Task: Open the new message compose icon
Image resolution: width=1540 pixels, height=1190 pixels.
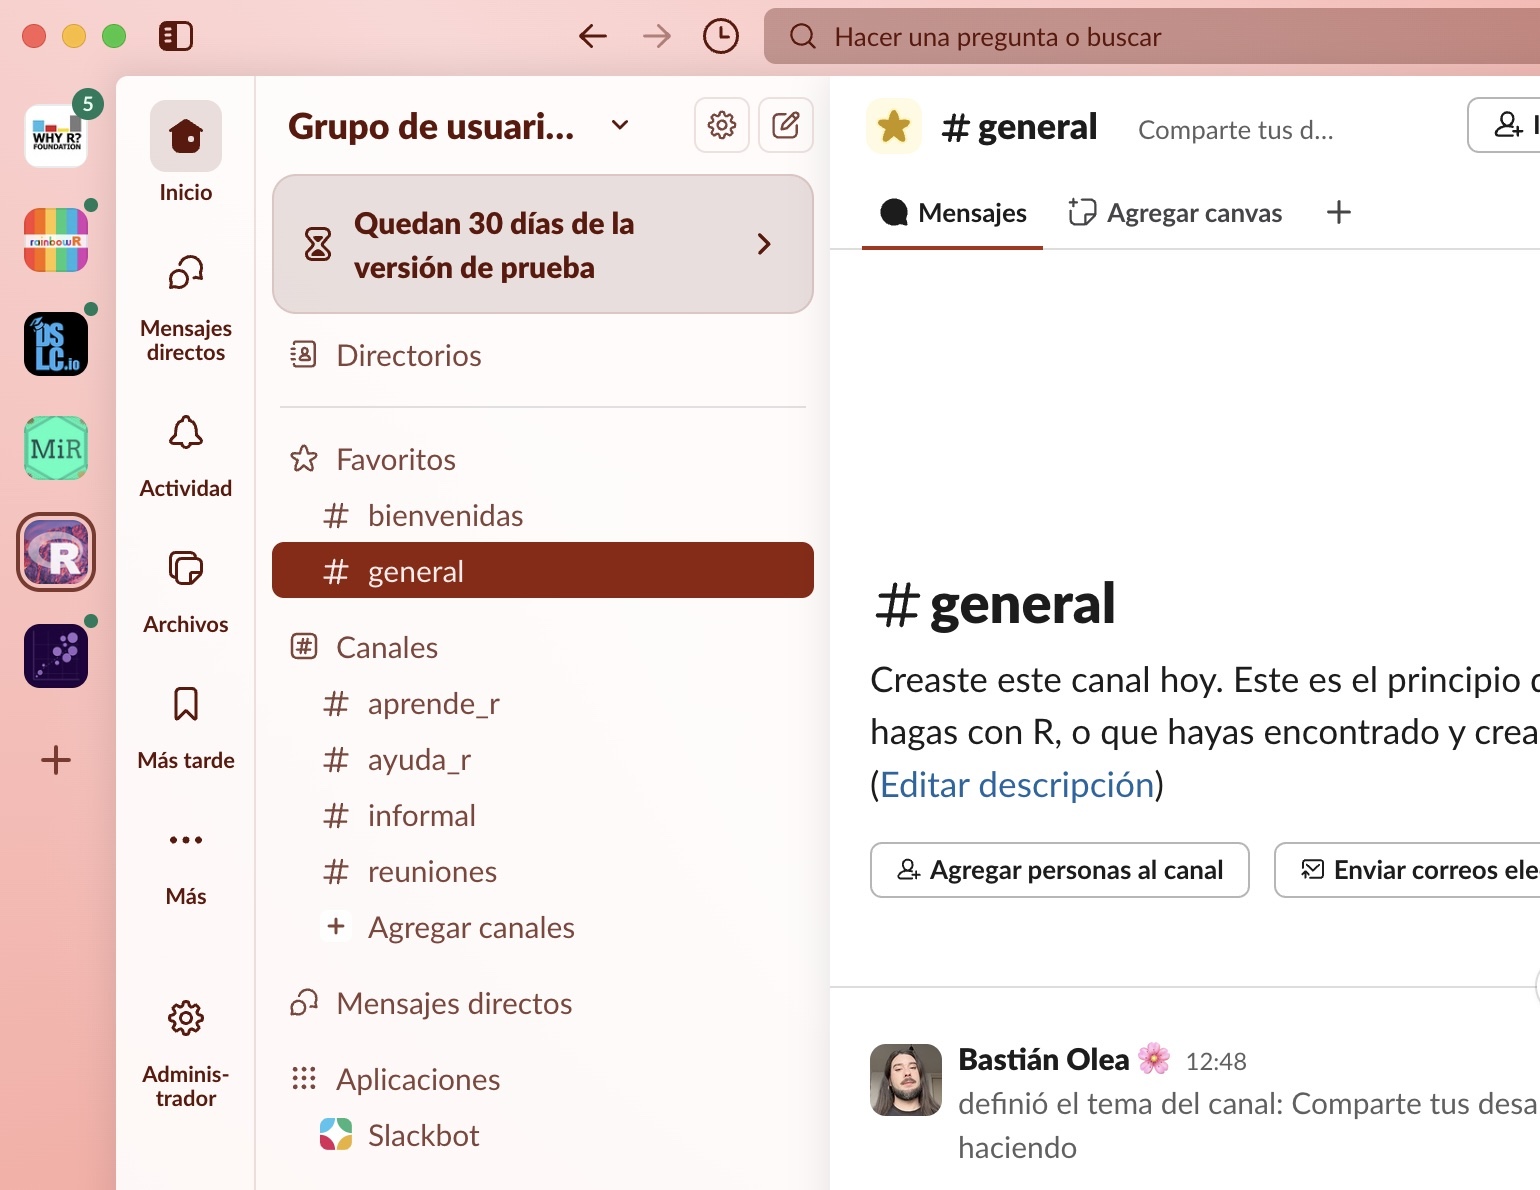Action: [x=786, y=125]
